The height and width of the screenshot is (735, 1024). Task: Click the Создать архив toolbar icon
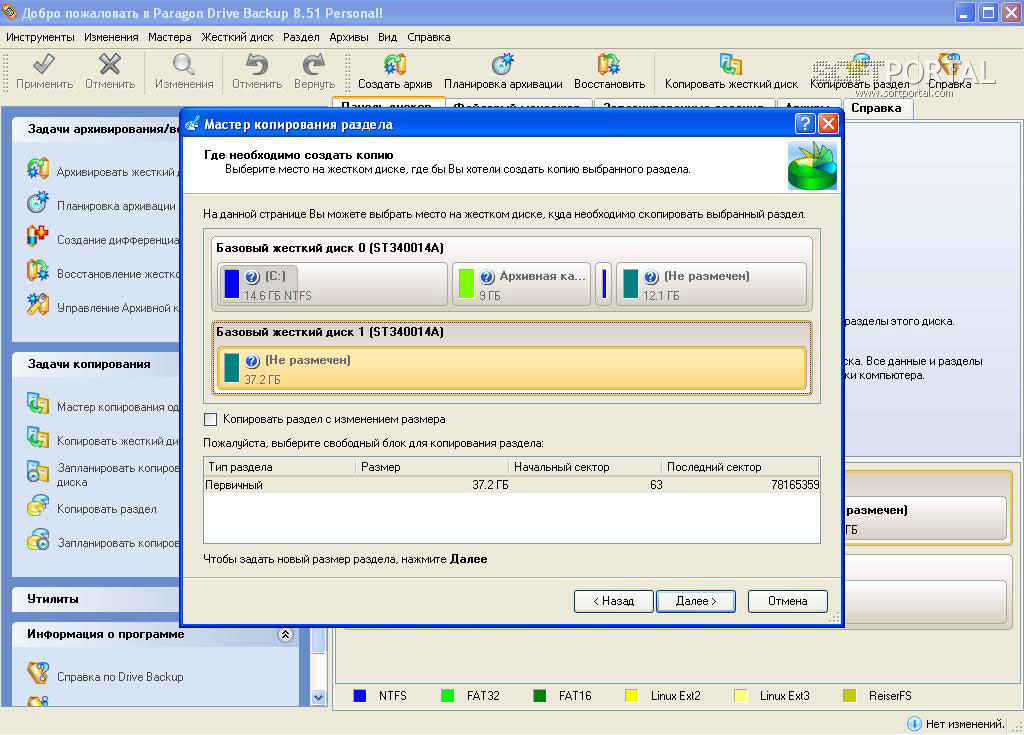click(x=395, y=64)
